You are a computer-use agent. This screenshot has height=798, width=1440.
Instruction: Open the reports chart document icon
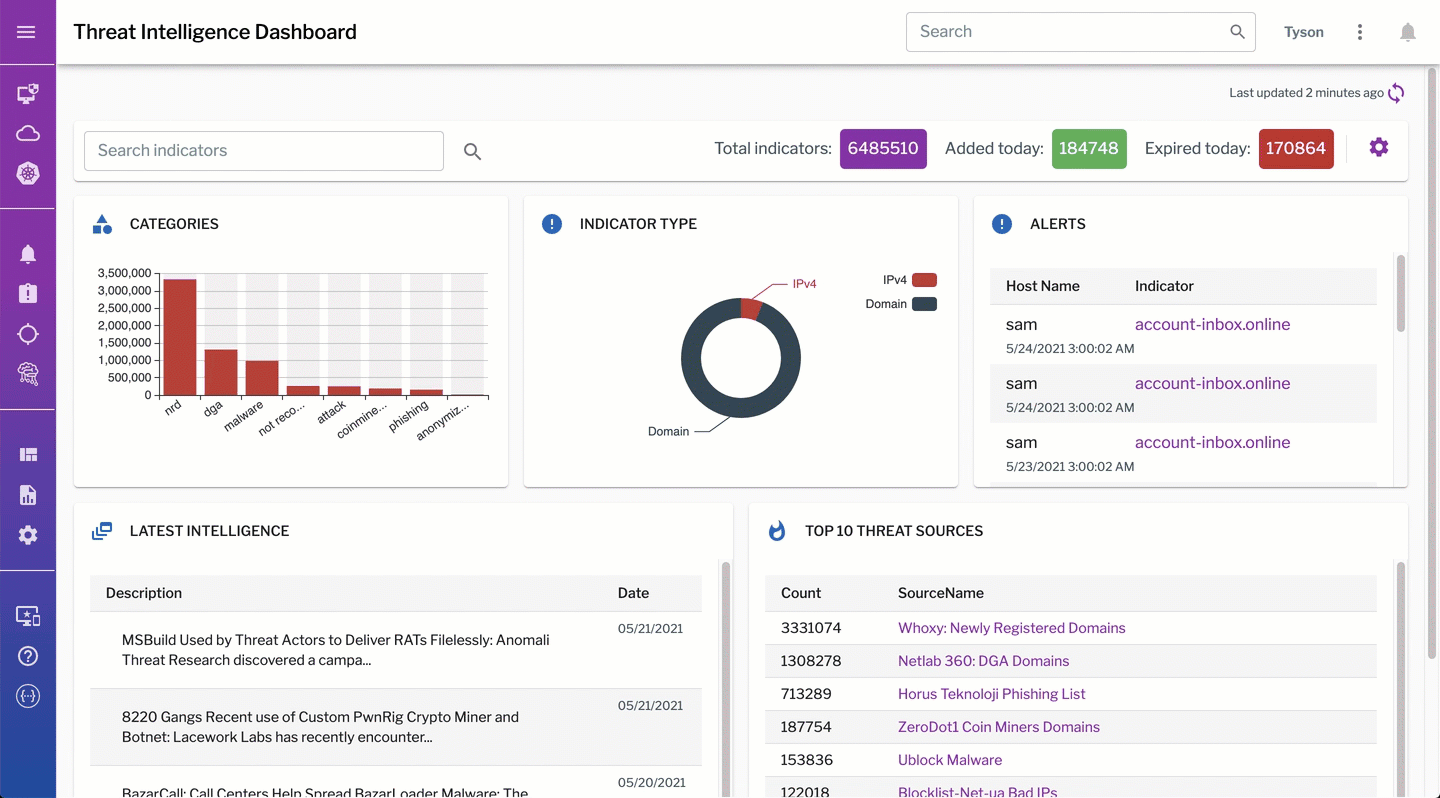28,495
